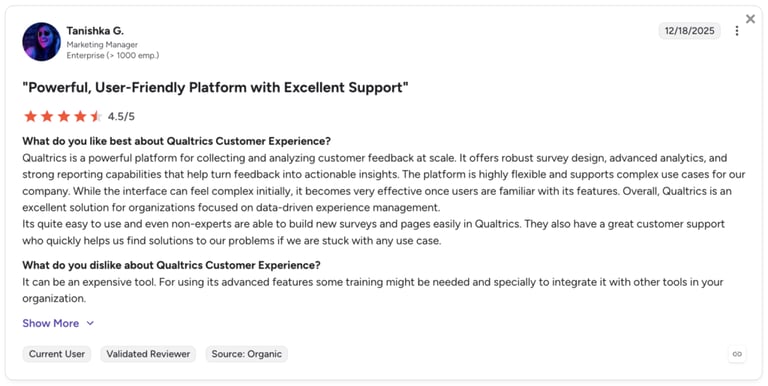Click the fourth rating star
Image resolution: width=768 pixels, height=386 pixels.
(x=80, y=116)
